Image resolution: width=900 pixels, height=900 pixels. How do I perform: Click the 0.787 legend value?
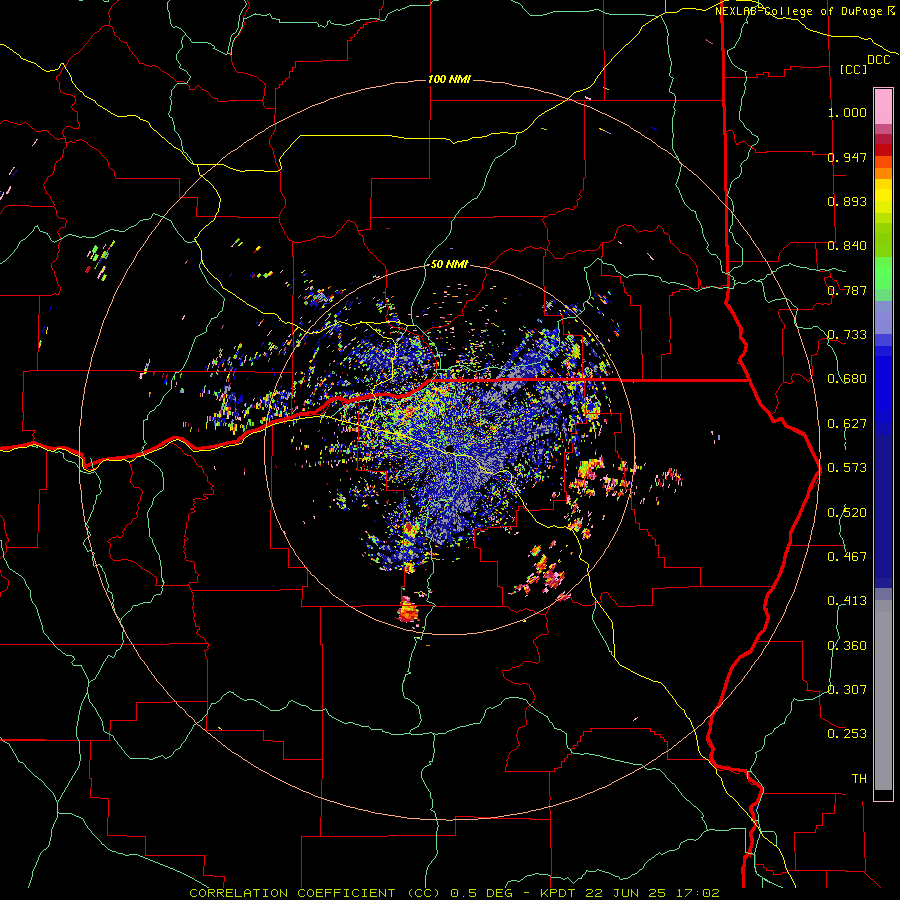click(847, 290)
